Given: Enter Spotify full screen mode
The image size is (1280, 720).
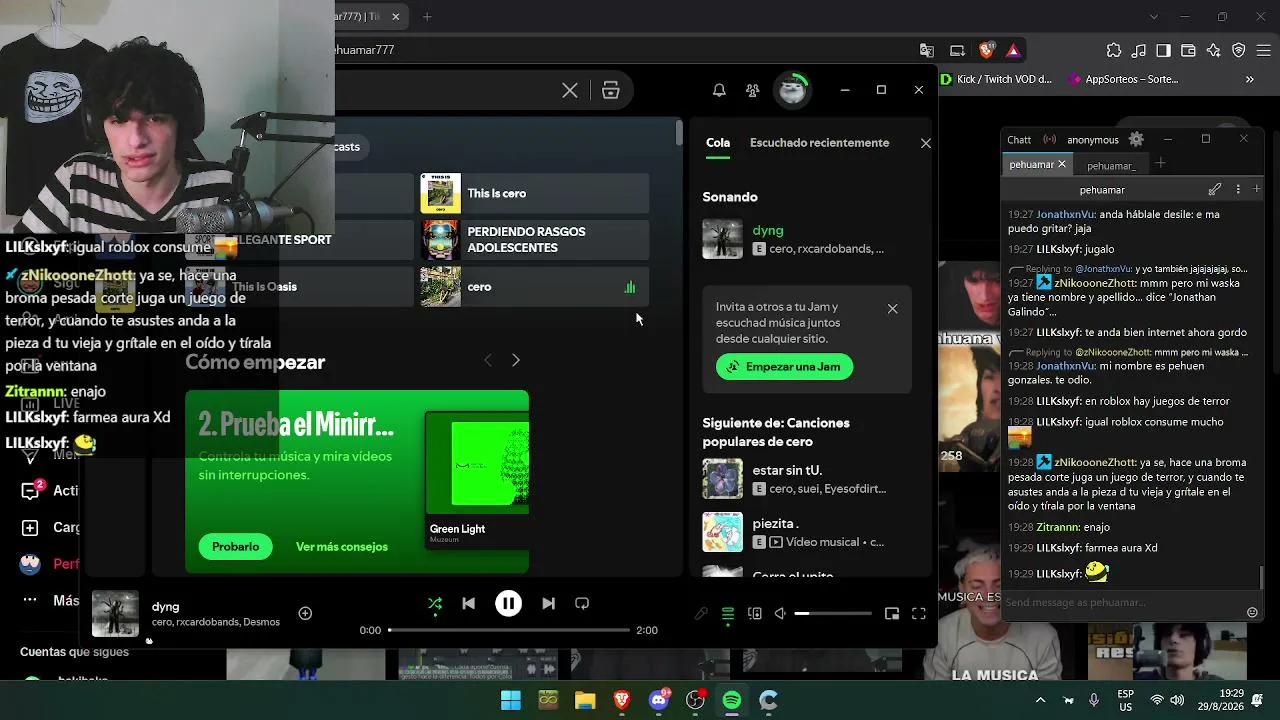Looking at the screenshot, I should [919, 614].
